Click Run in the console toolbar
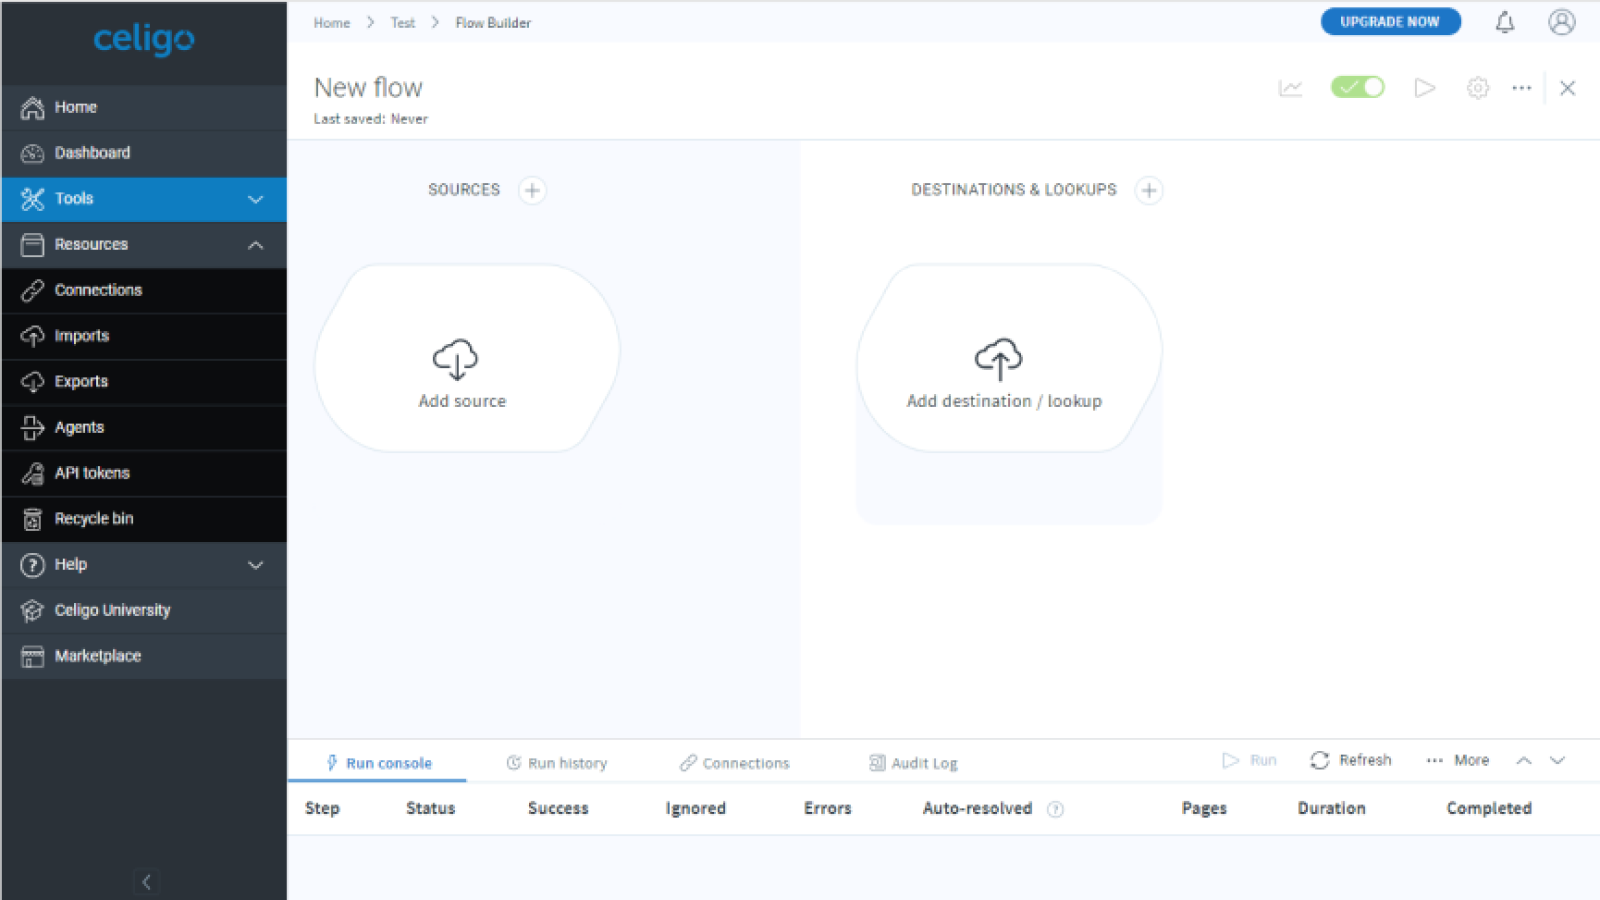Viewport: 1600px width, 900px height. pyautogui.click(x=1249, y=761)
